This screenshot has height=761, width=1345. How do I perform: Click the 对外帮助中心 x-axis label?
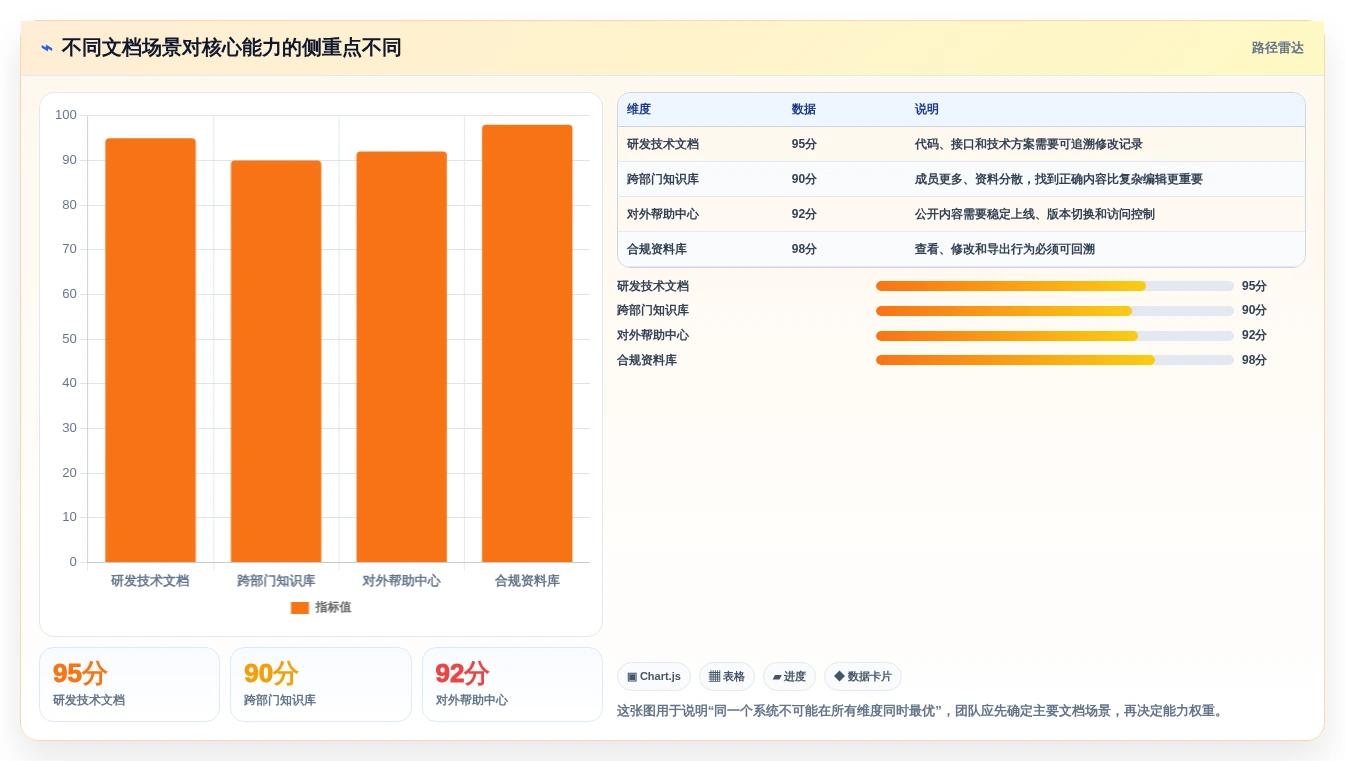click(401, 580)
